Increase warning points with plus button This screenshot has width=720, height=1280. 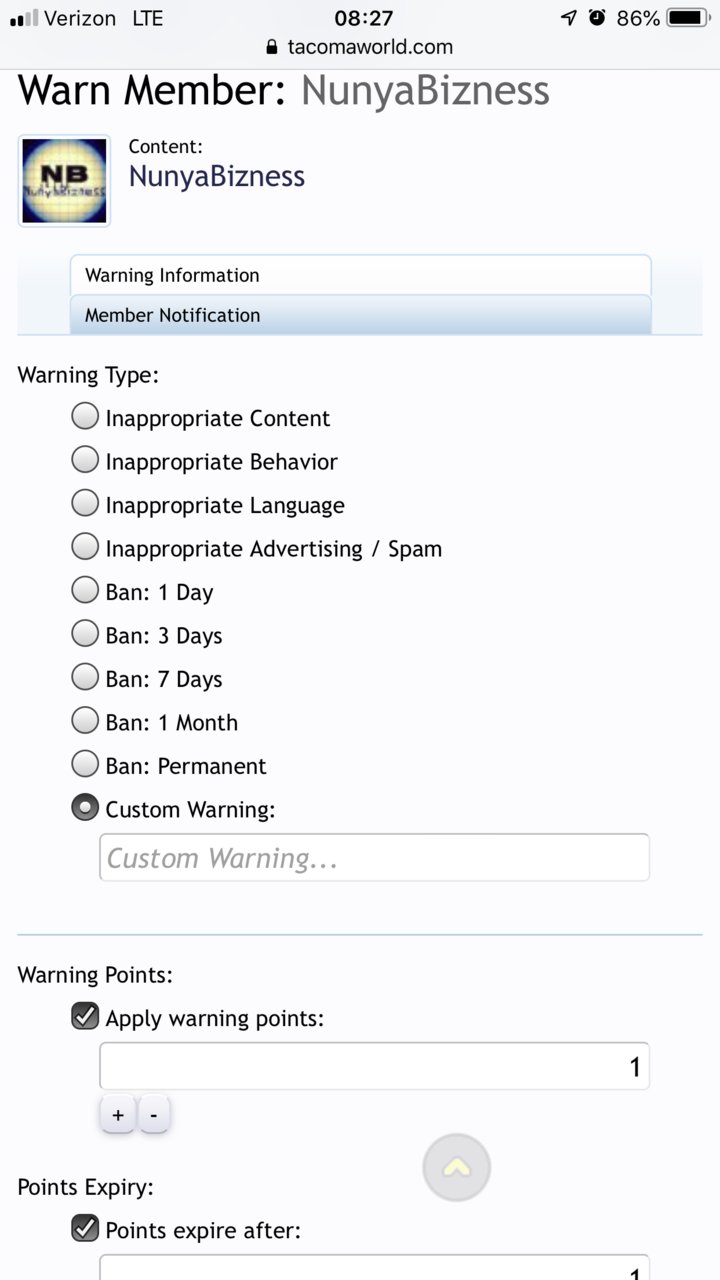tap(118, 1115)
